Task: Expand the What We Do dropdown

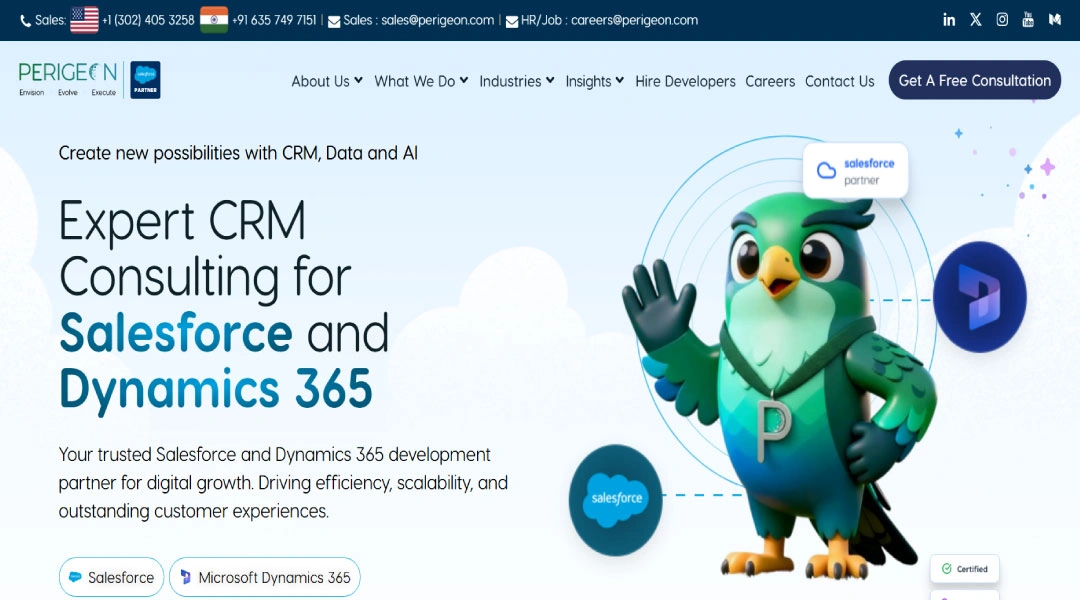Action: [x=421, y=81]
